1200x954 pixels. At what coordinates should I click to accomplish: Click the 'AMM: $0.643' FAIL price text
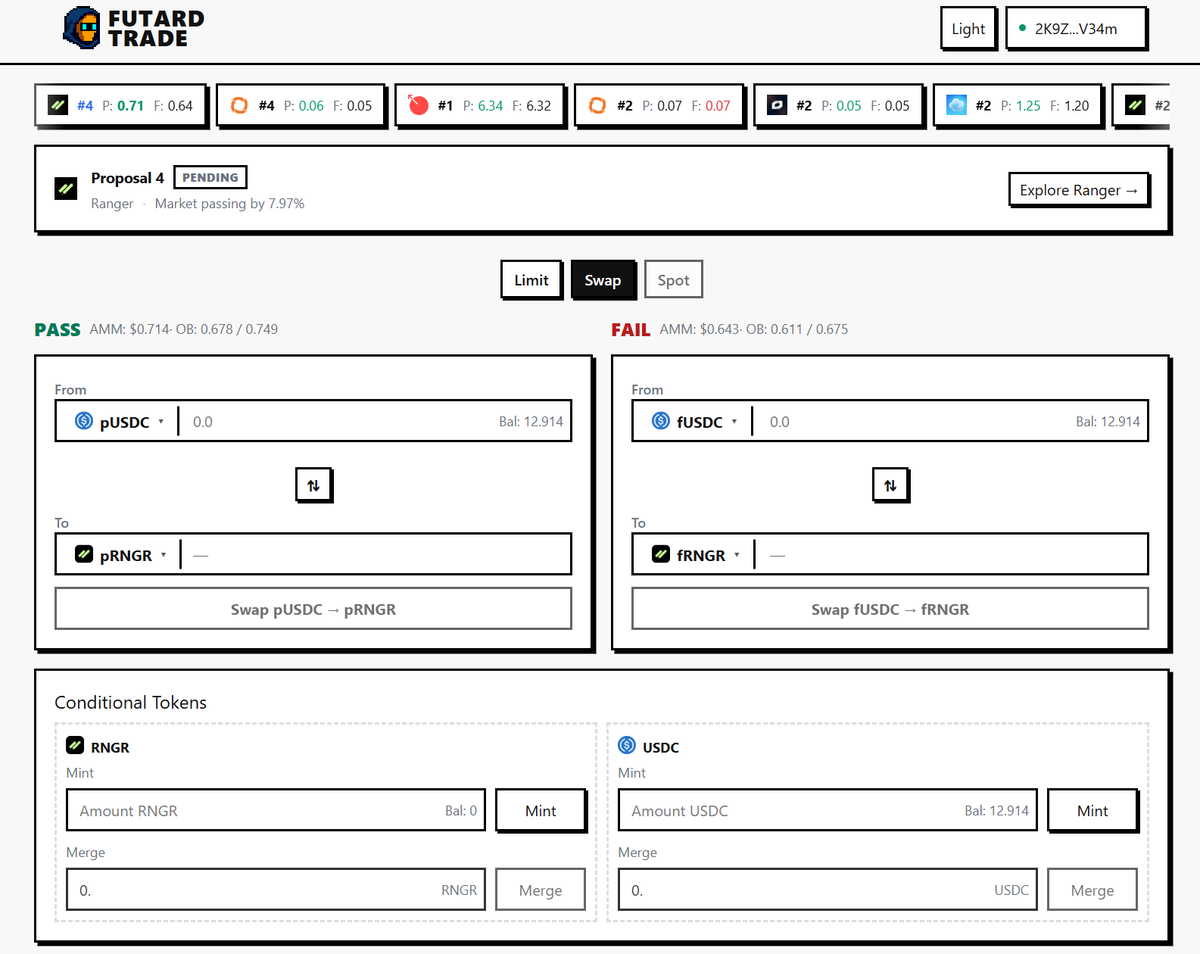700,329
